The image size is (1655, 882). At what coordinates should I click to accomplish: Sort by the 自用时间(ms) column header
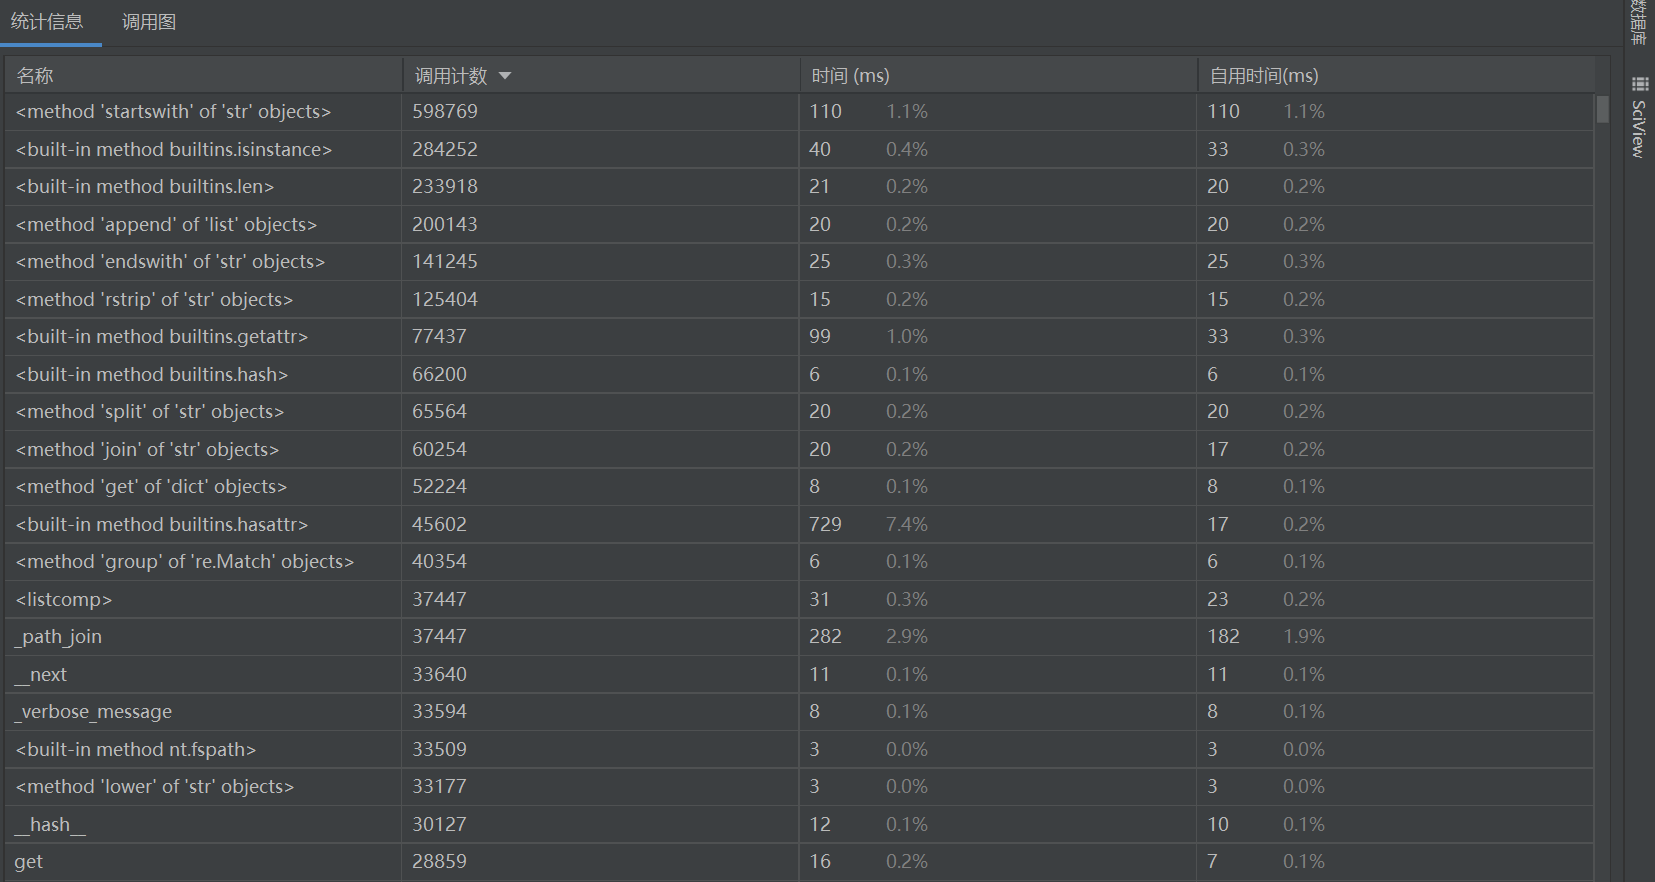click(x=1263, y=76)
